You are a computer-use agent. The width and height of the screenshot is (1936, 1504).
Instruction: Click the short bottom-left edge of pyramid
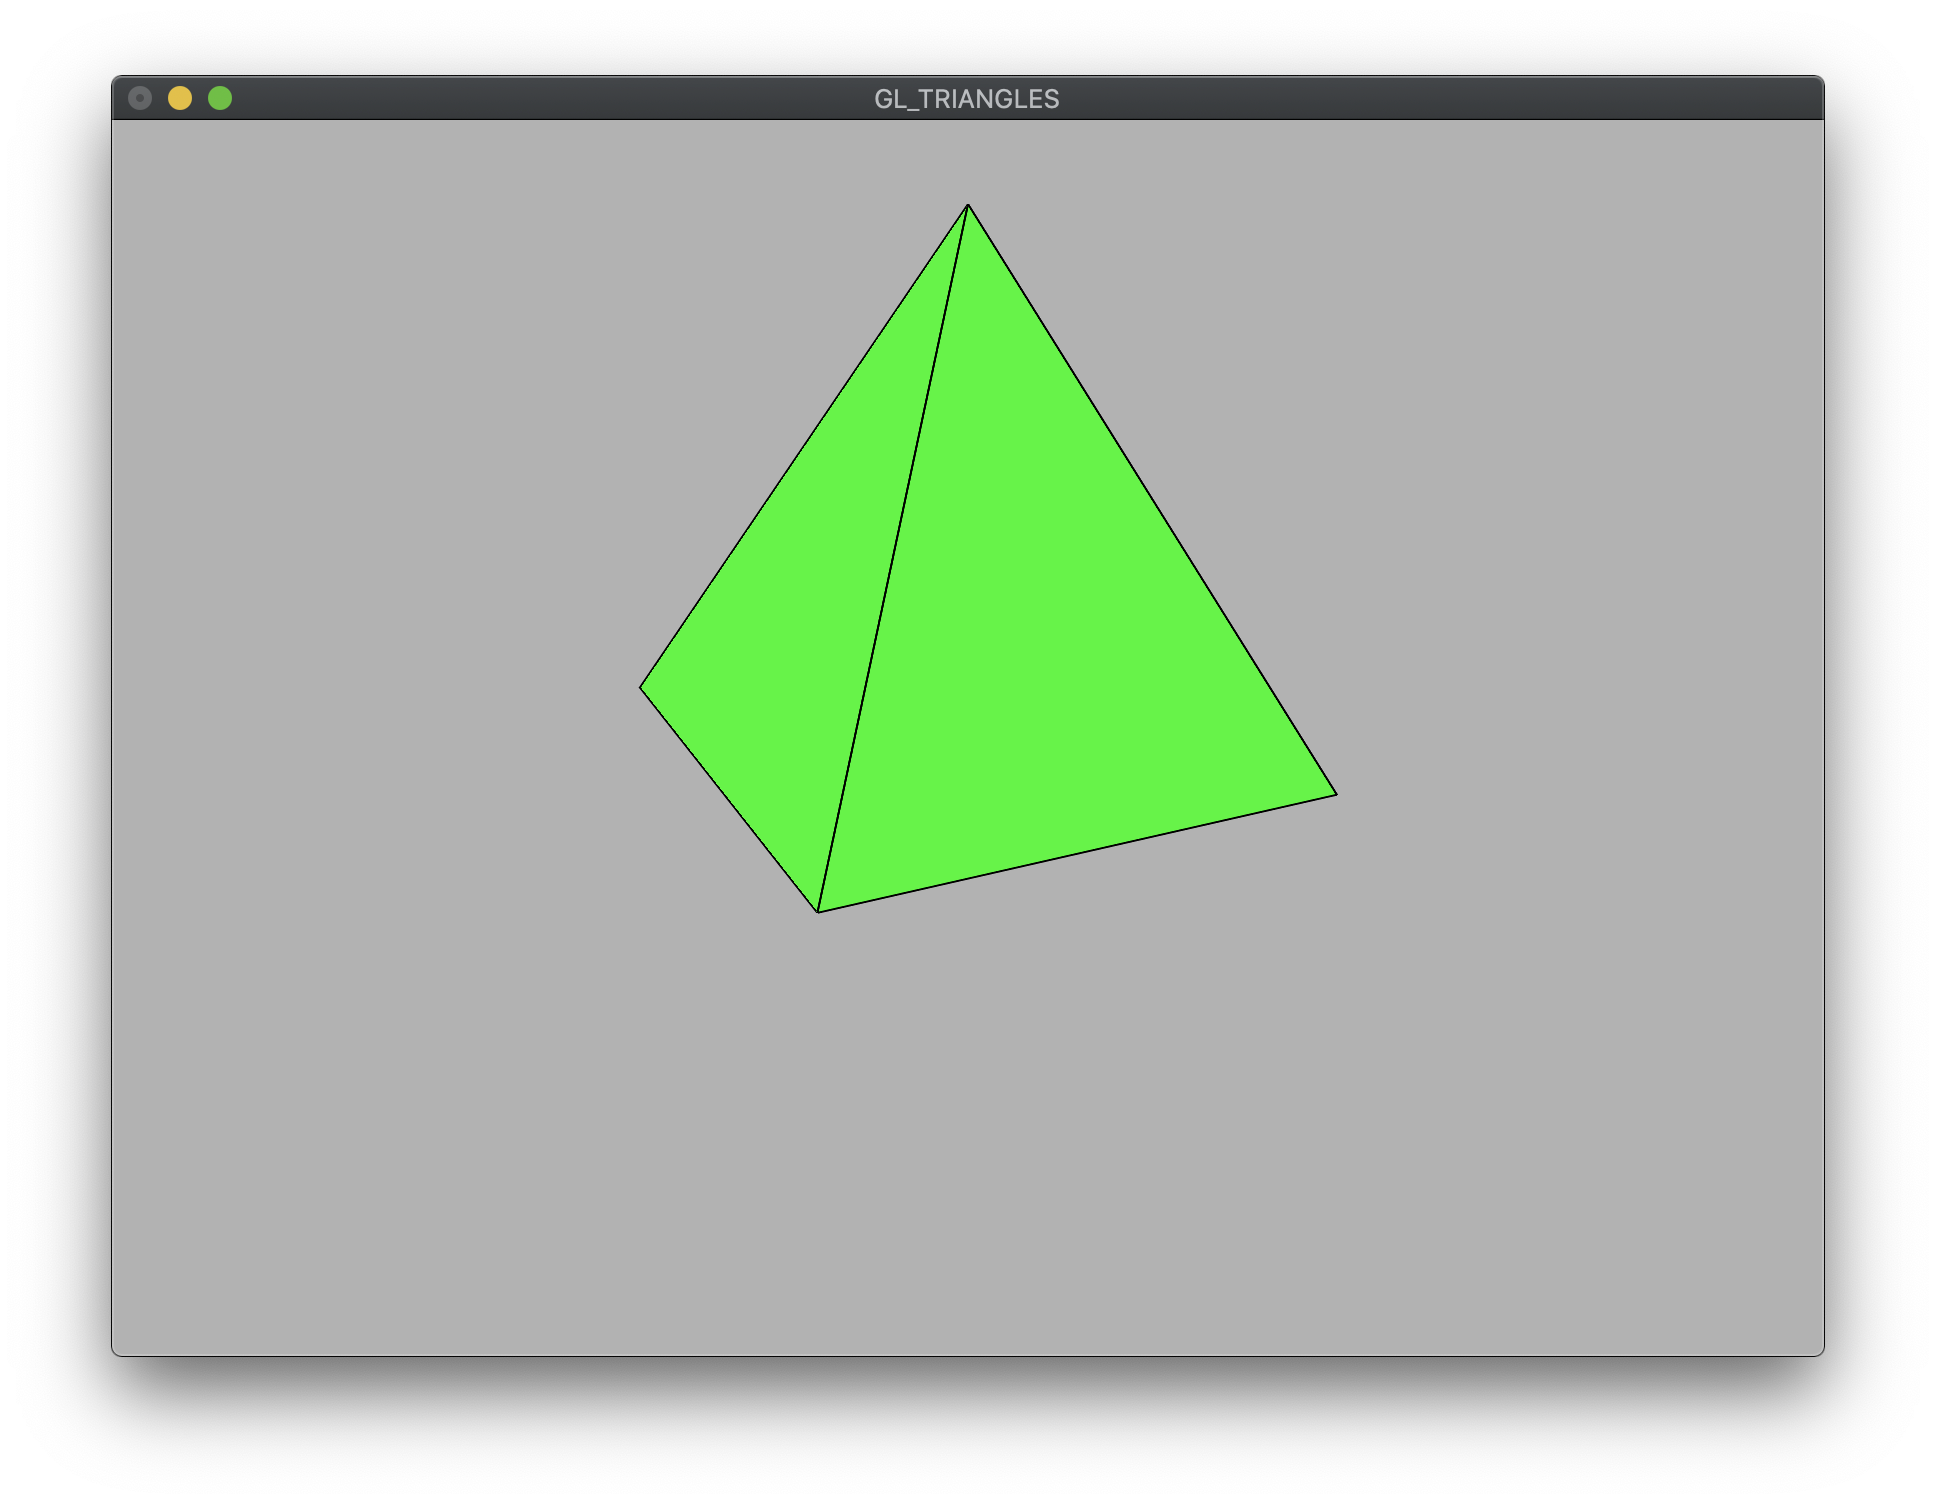coord(729,799)
